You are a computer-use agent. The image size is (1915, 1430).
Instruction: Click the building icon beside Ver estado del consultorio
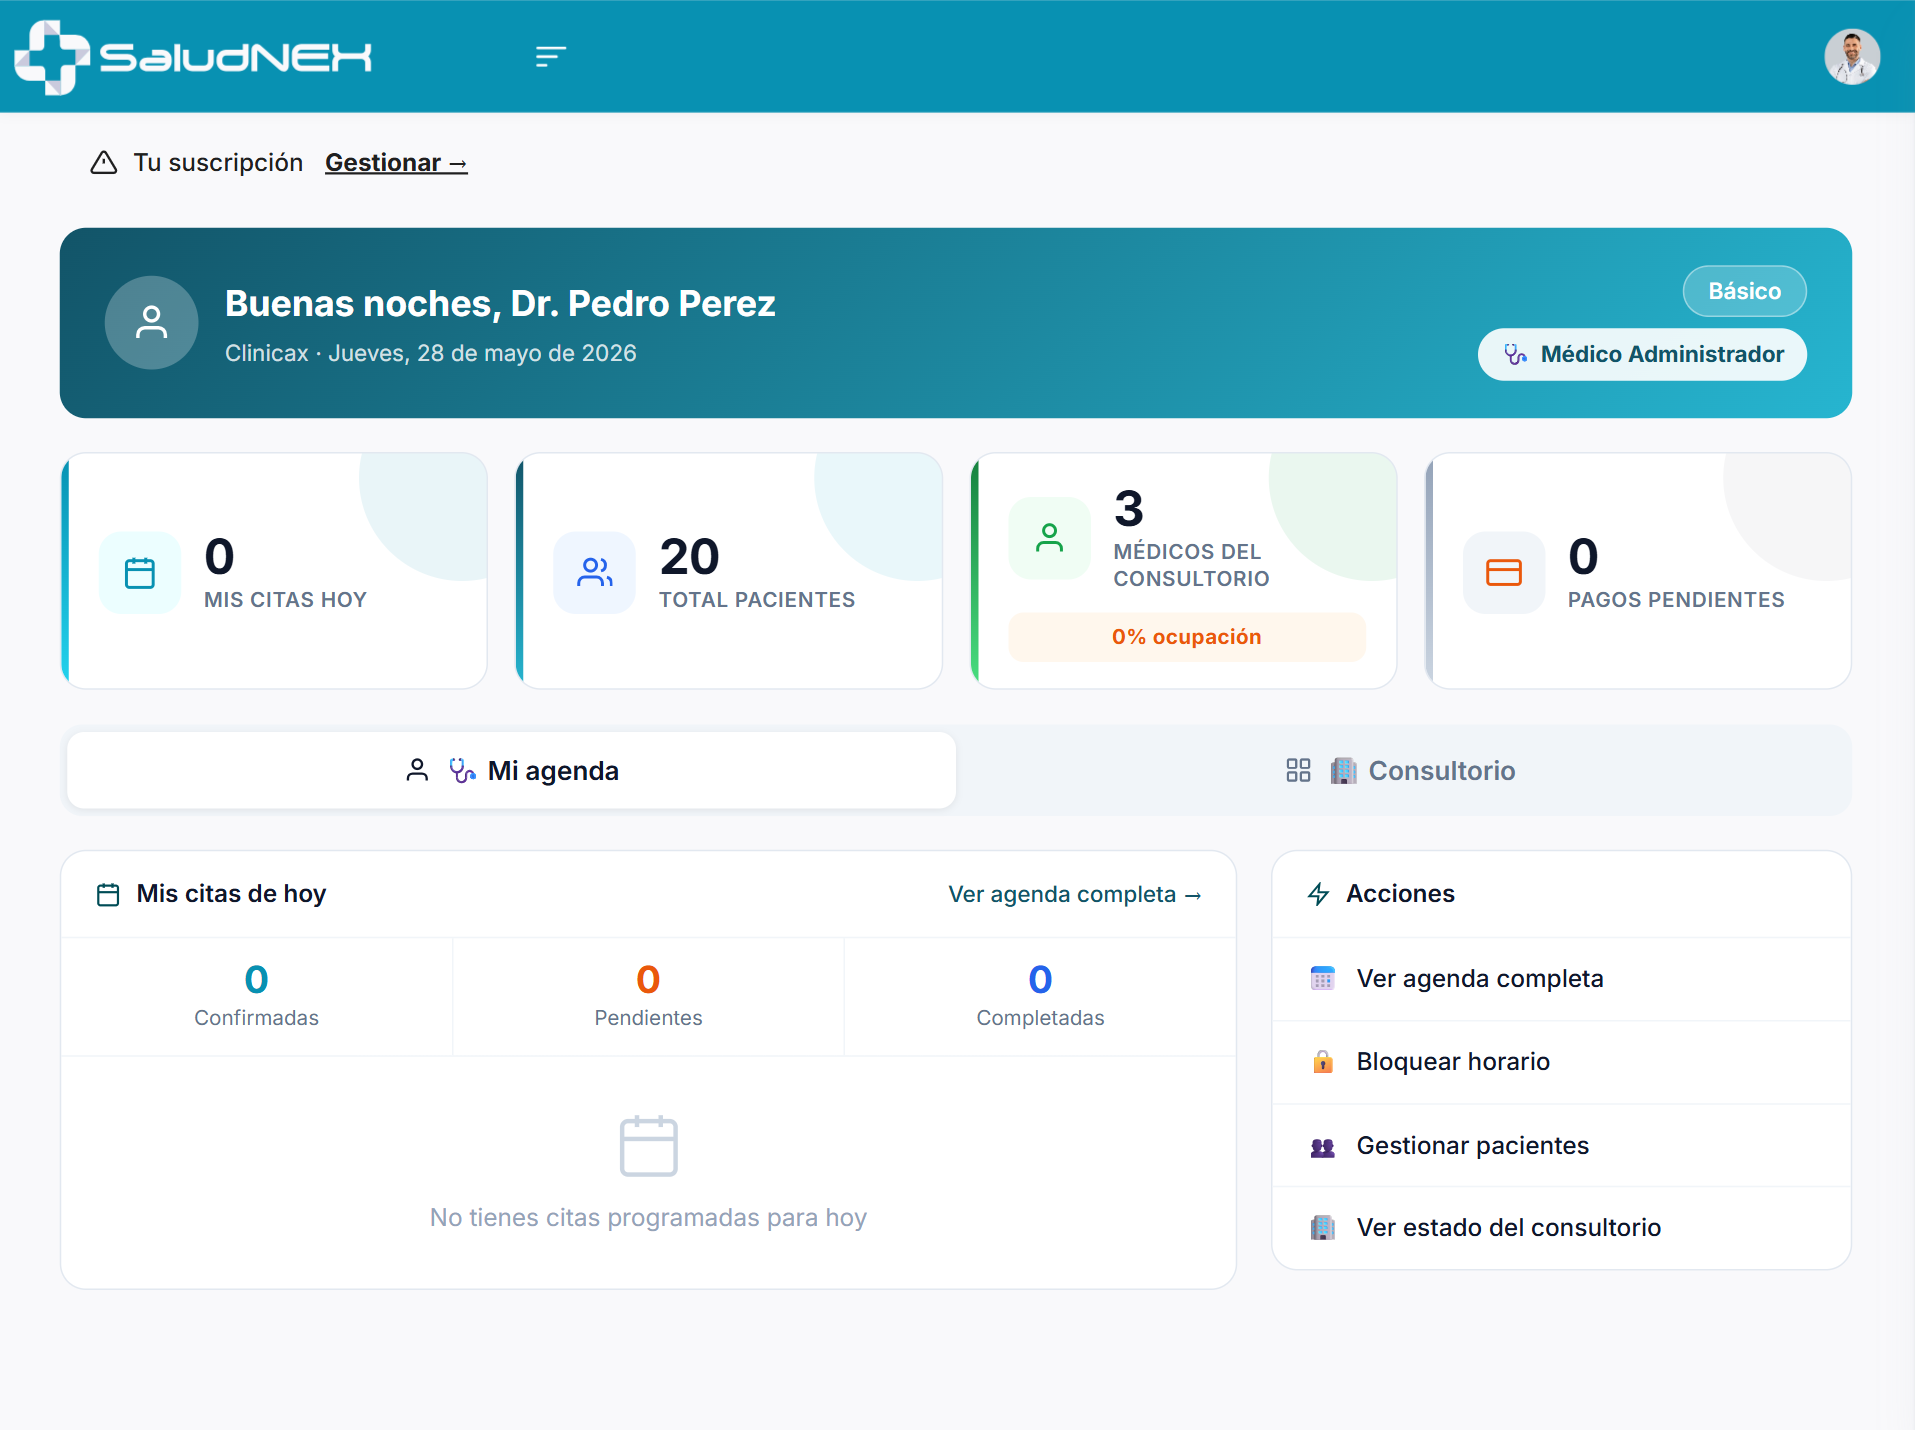click(1323, 1228)
